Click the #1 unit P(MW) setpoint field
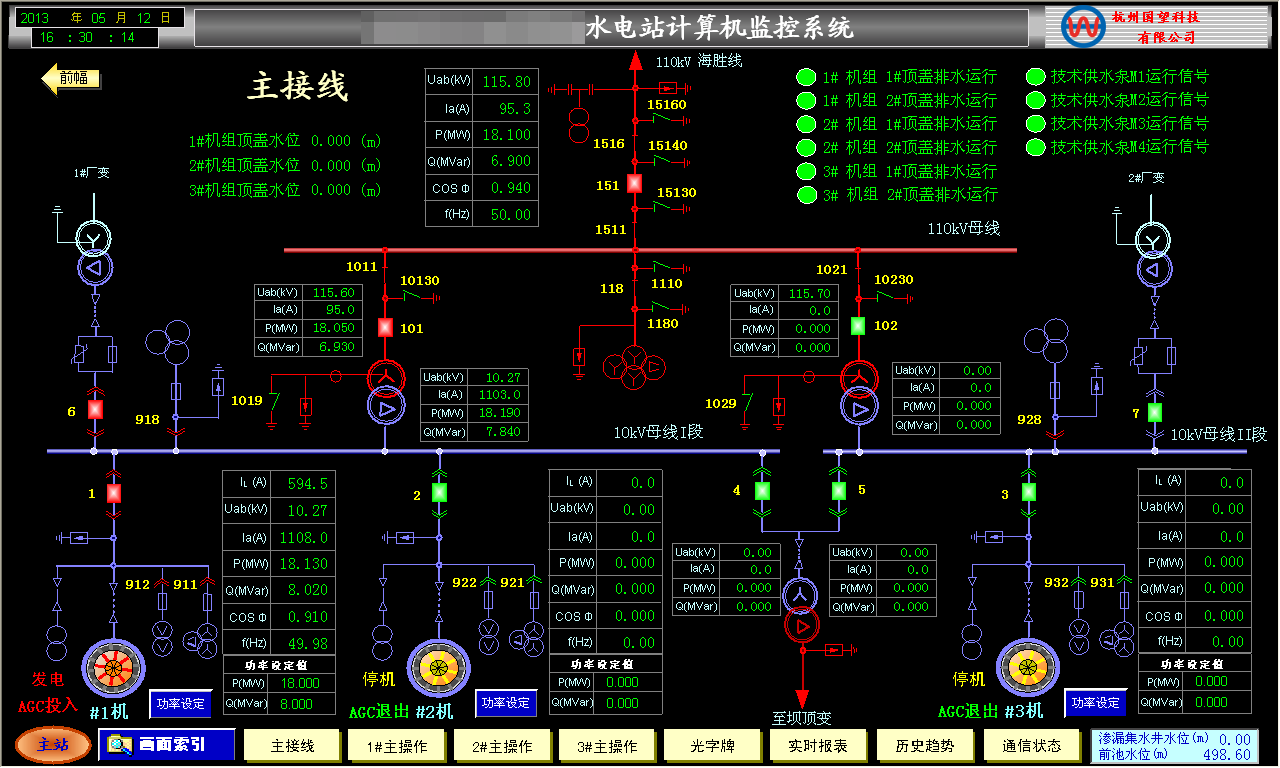Image resolution: width=1280 pixels, height=768 pixels. (x=301, y=683)
